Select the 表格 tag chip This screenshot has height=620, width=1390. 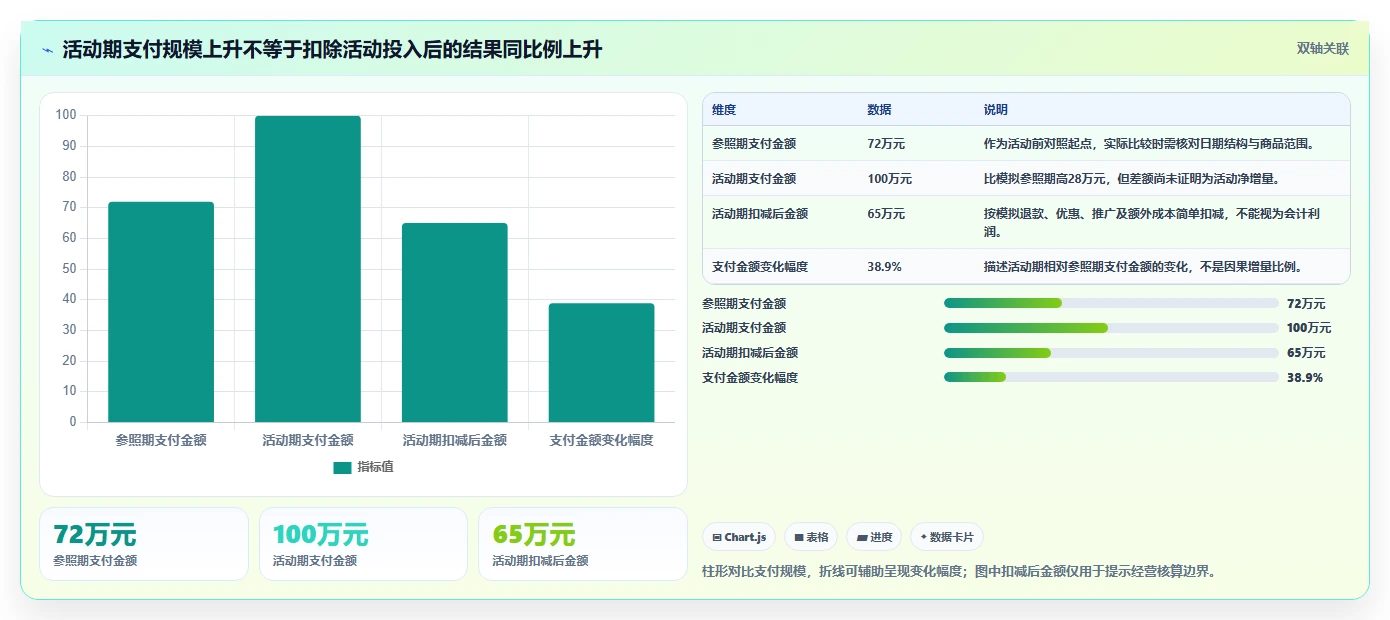pyautogui.click(x=811, y=537)
